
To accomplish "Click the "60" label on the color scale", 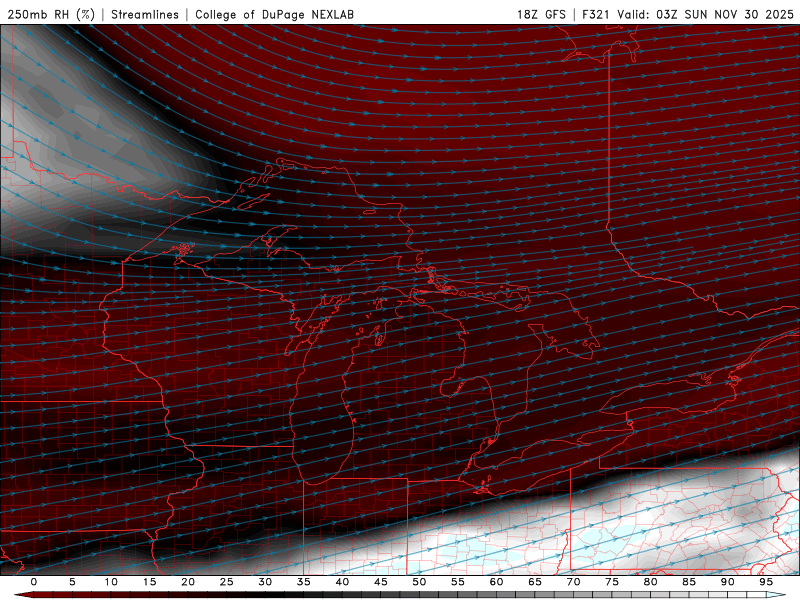I will [x=496, y=582].
